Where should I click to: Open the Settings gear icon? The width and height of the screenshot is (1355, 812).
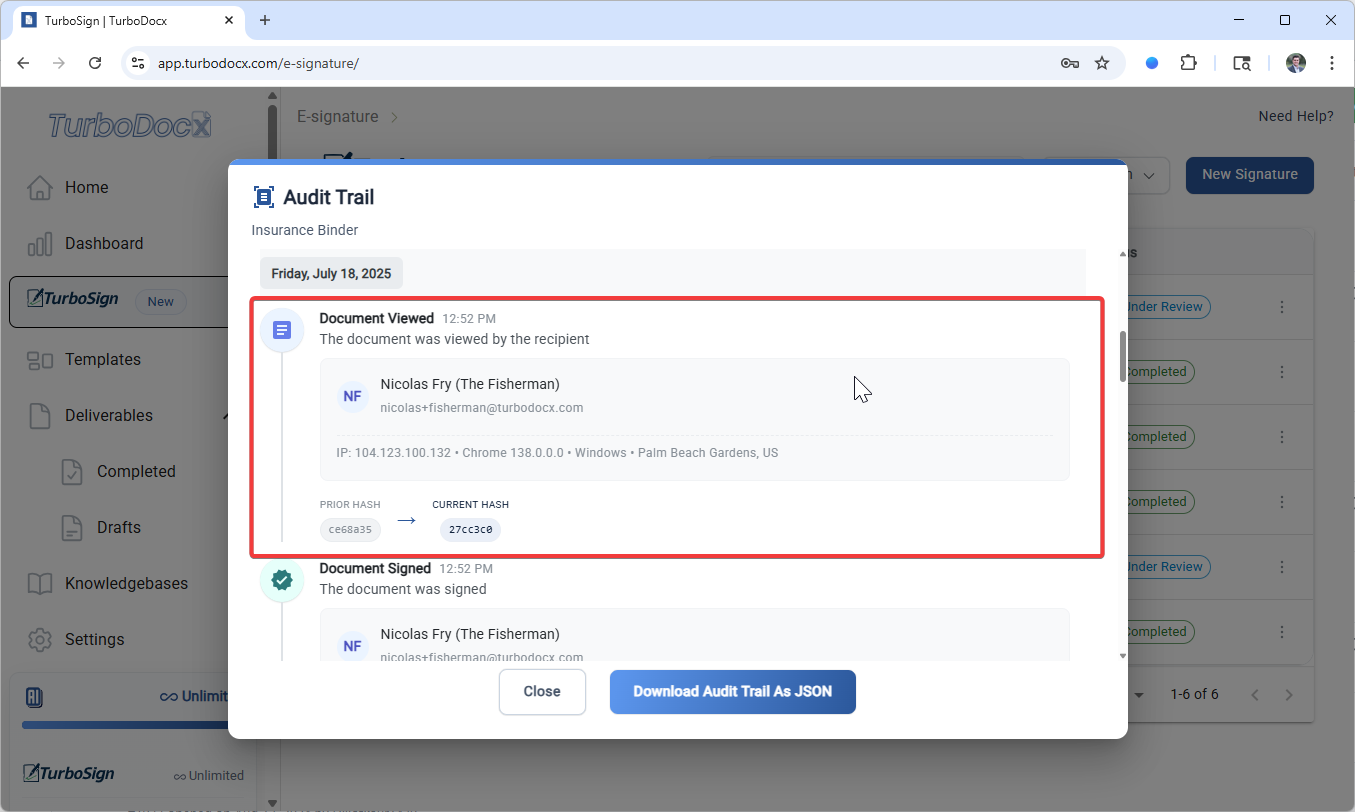(39, 639)
